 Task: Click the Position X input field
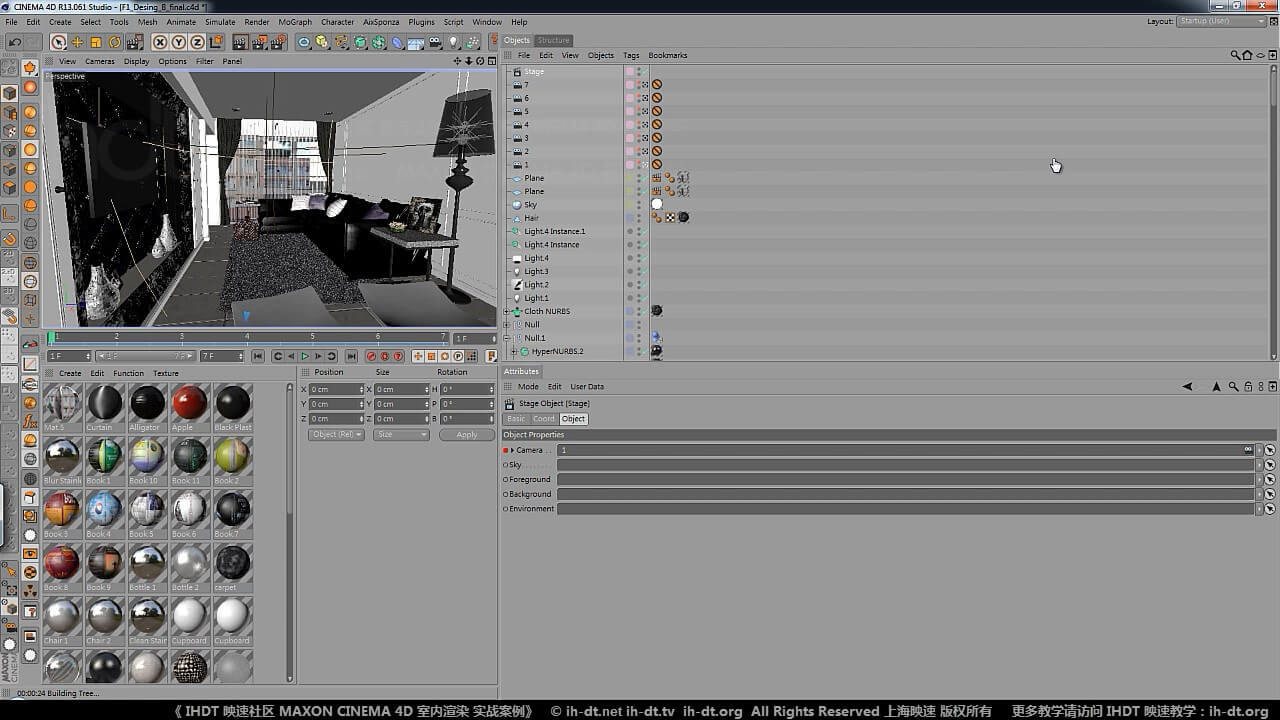point(335,389)
